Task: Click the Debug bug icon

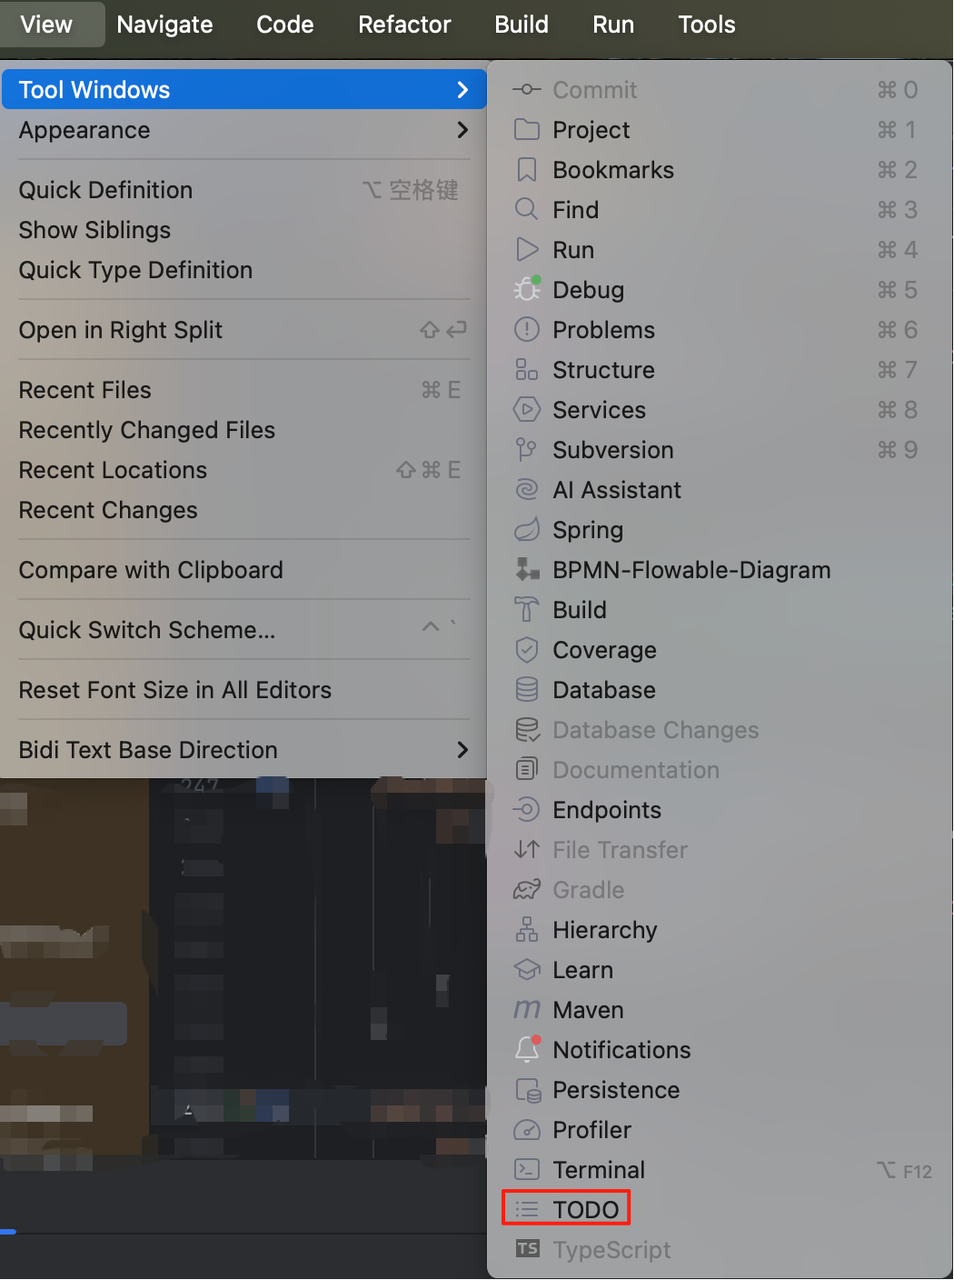Action: click(x=527, y=290)
